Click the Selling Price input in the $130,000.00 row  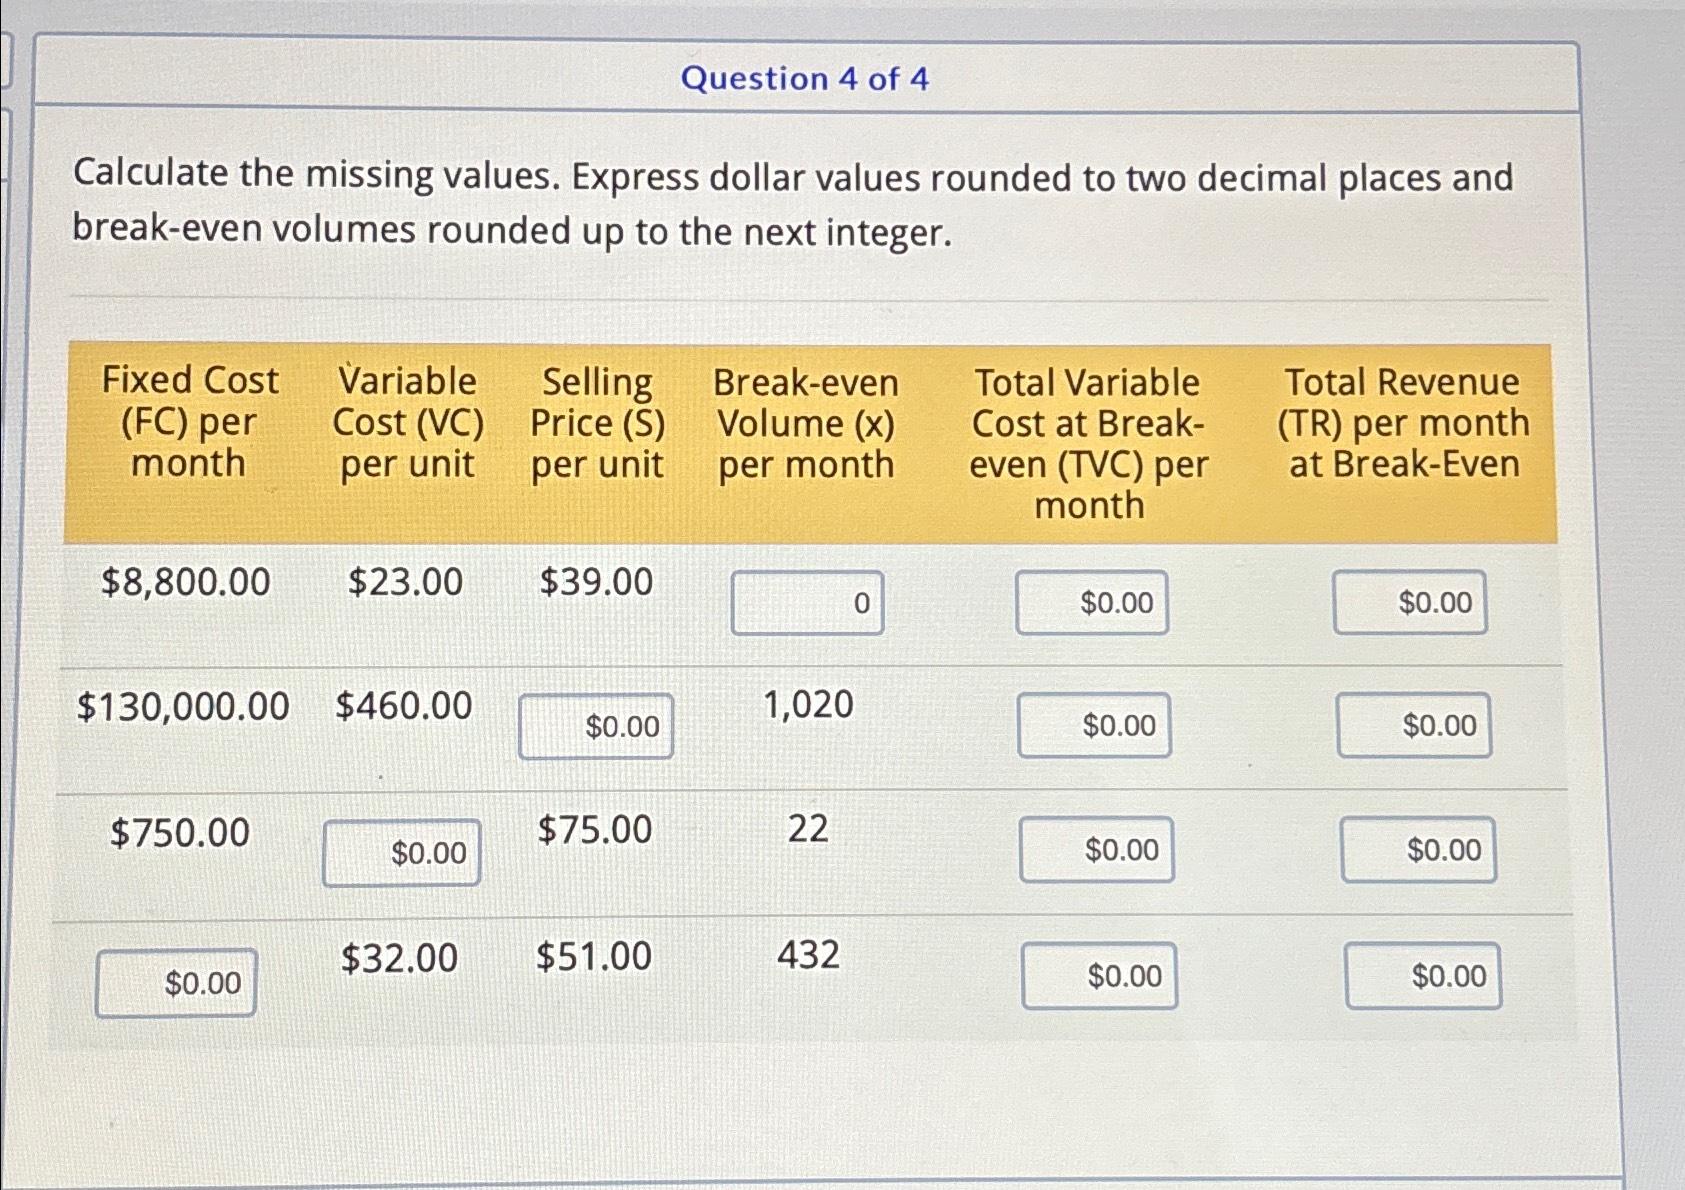595,728
